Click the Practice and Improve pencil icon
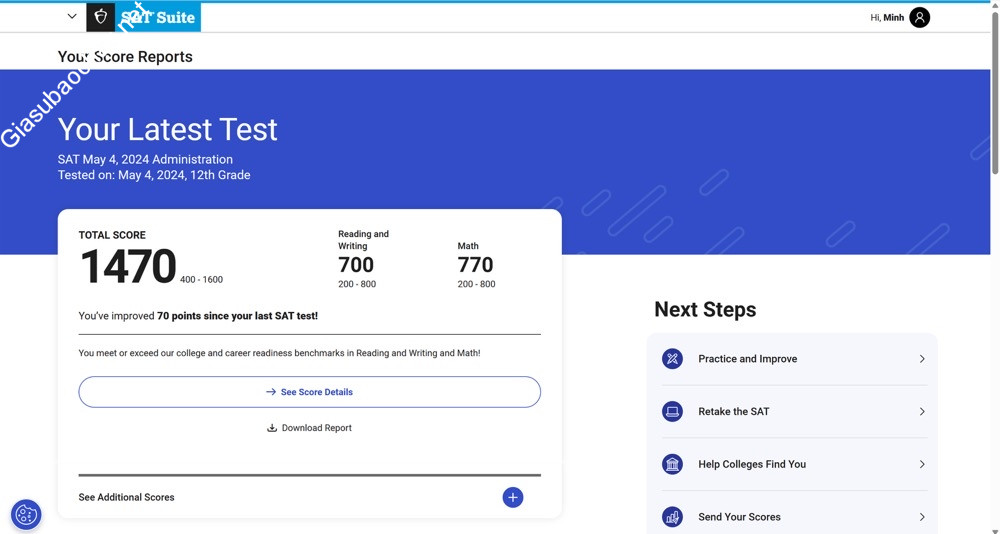The width and height of the screenshot is (1000, 534). point(672,359)
